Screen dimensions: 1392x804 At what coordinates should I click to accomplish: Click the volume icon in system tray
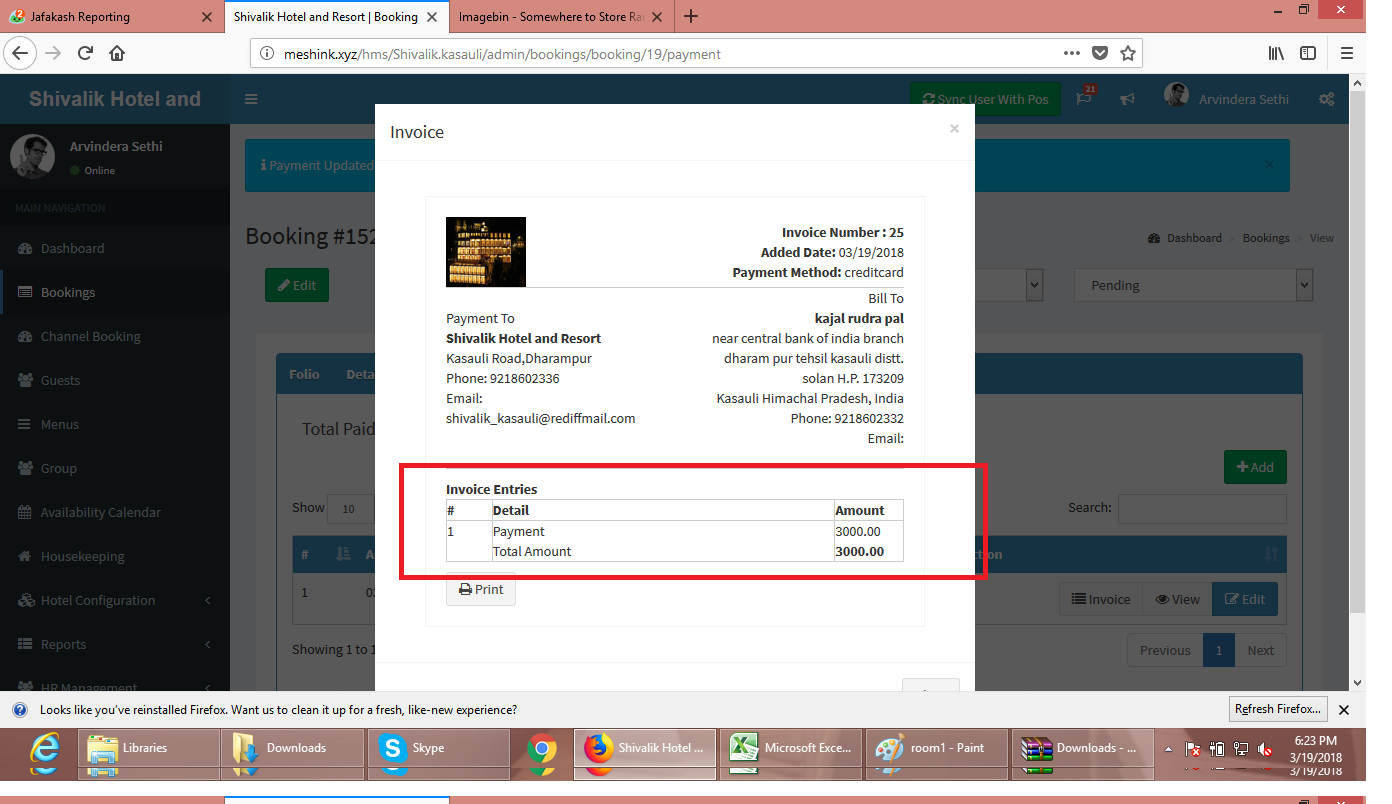(1266, 748)
